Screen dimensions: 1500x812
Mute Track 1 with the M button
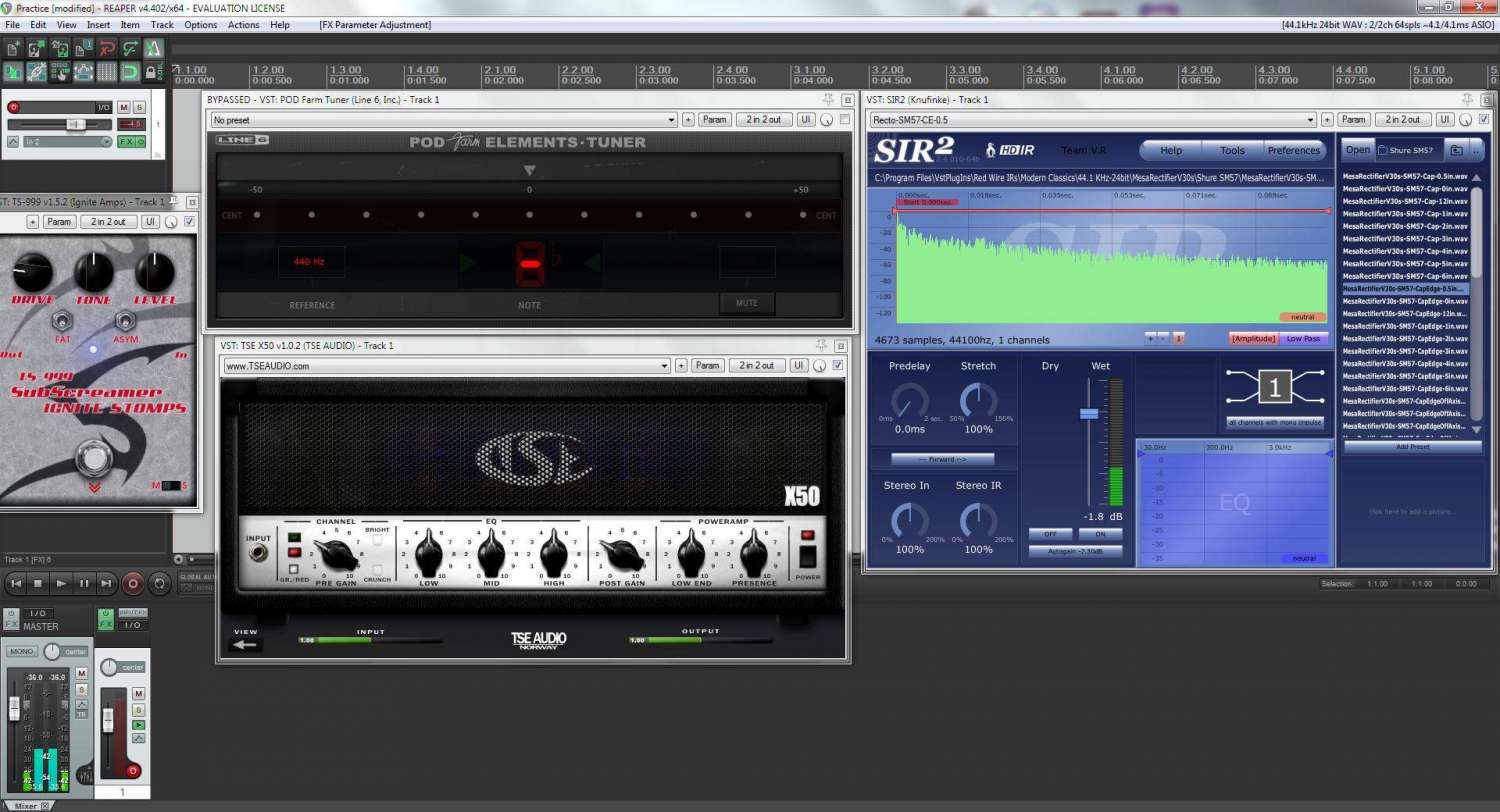124,107
